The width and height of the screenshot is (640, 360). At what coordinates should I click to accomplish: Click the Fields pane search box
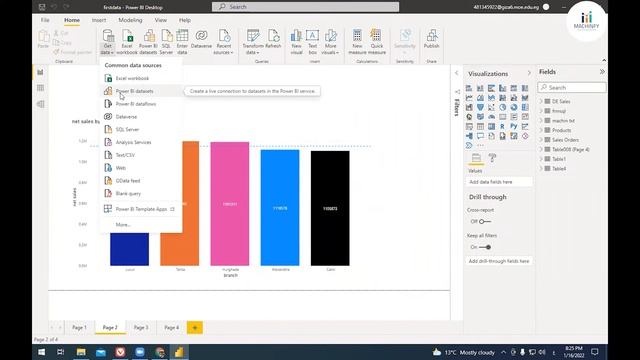[572, 87]
